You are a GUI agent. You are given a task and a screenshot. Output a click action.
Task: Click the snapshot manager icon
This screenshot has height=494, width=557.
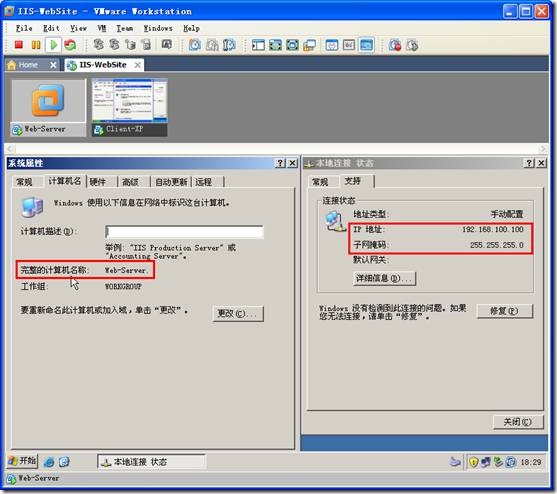pyautogui.click(x=229, y=45)
